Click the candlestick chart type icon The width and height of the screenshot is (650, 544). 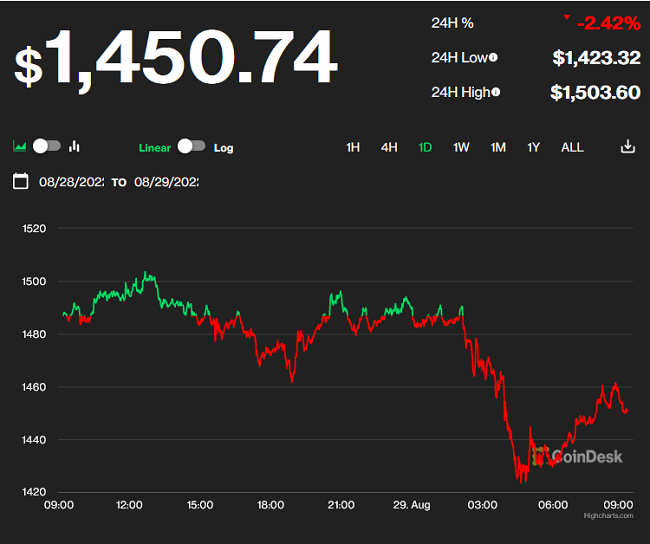pyautogui.click(x=74, y=147)
